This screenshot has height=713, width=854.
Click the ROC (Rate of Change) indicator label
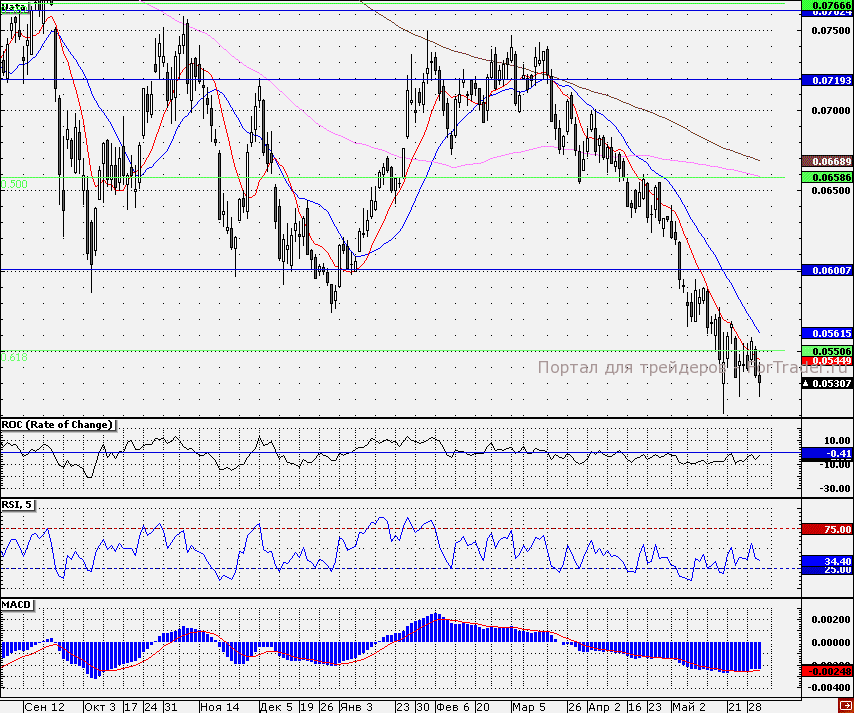(x=56, y=425)
